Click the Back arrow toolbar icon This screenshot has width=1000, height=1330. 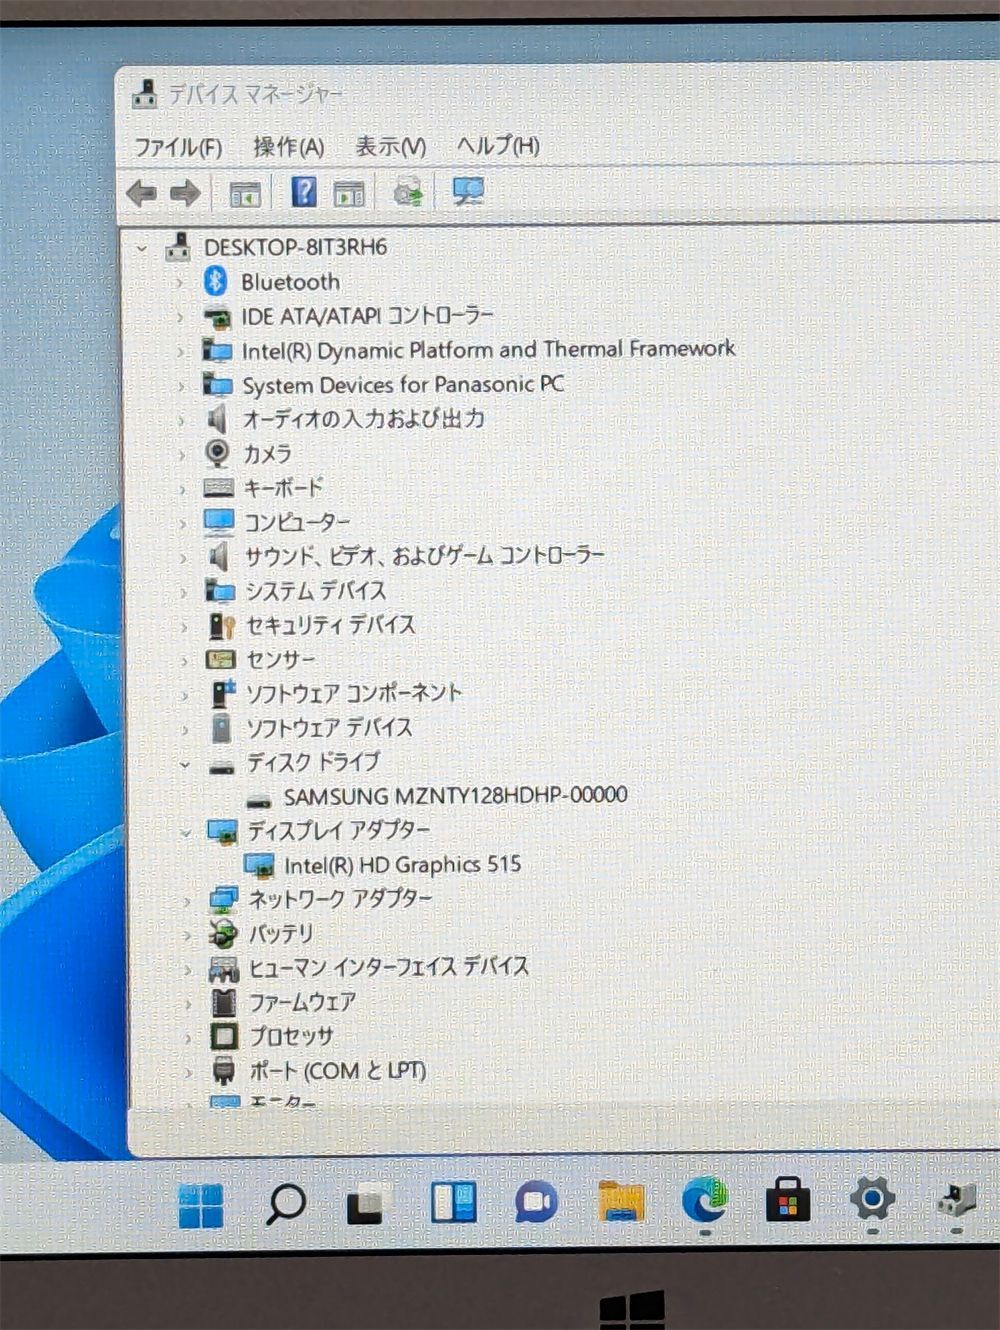(142, 192)
